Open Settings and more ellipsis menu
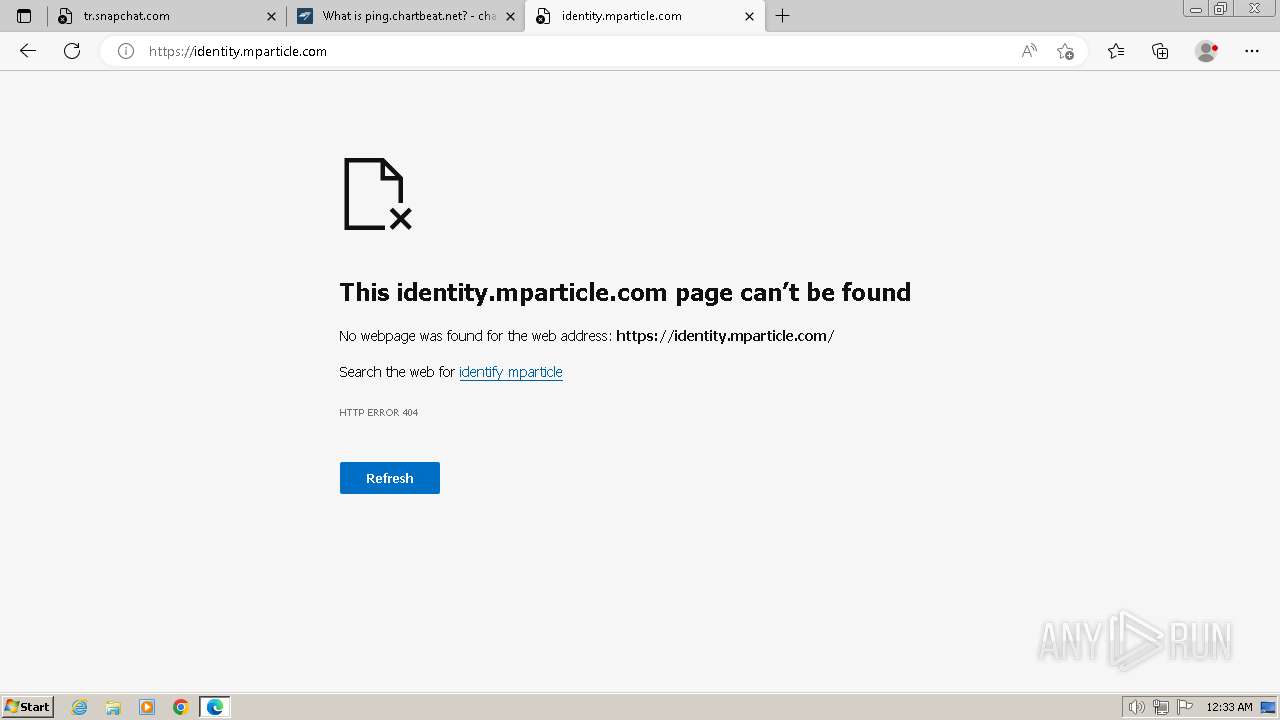 point(1252,51)
